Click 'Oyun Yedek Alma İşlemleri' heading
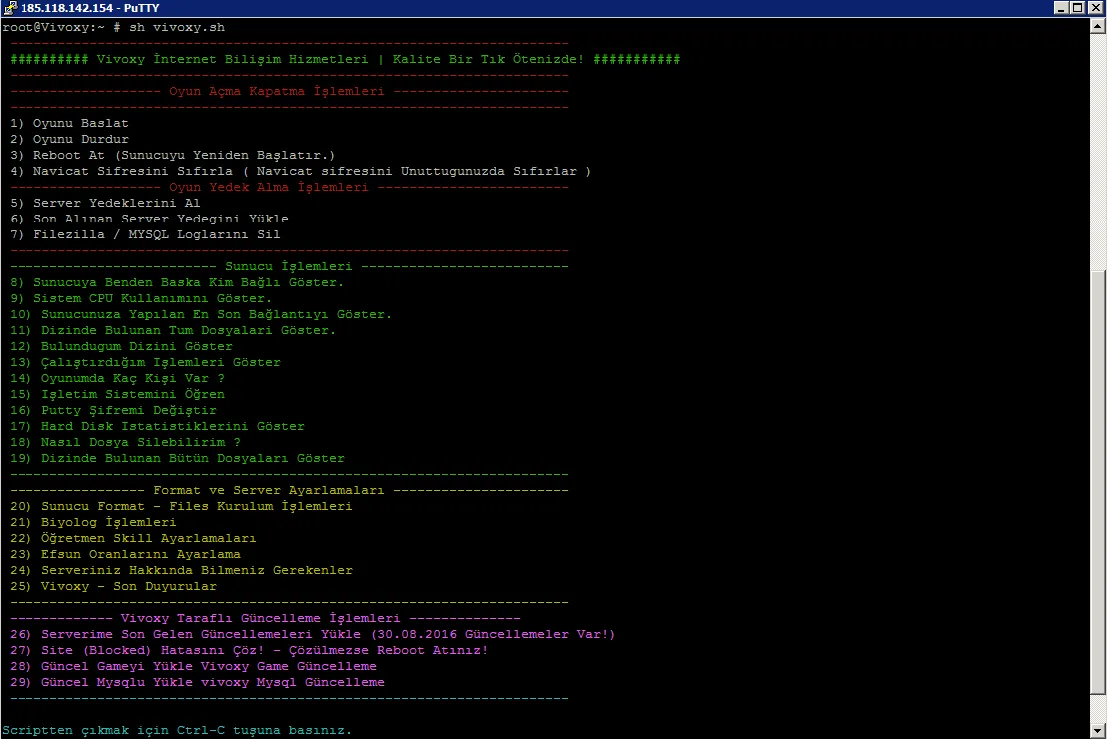 tap(268, 187)
